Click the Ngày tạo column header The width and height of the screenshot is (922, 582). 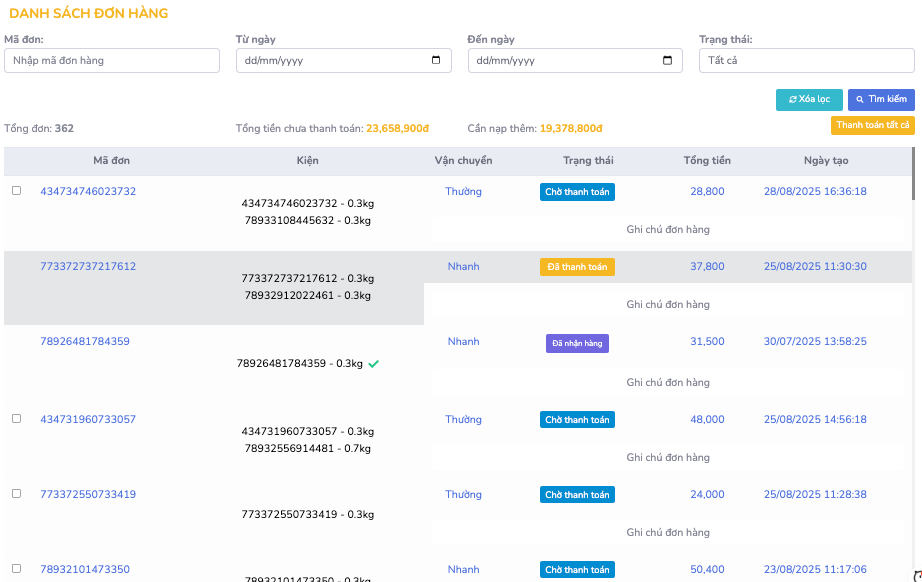[825, 161]
